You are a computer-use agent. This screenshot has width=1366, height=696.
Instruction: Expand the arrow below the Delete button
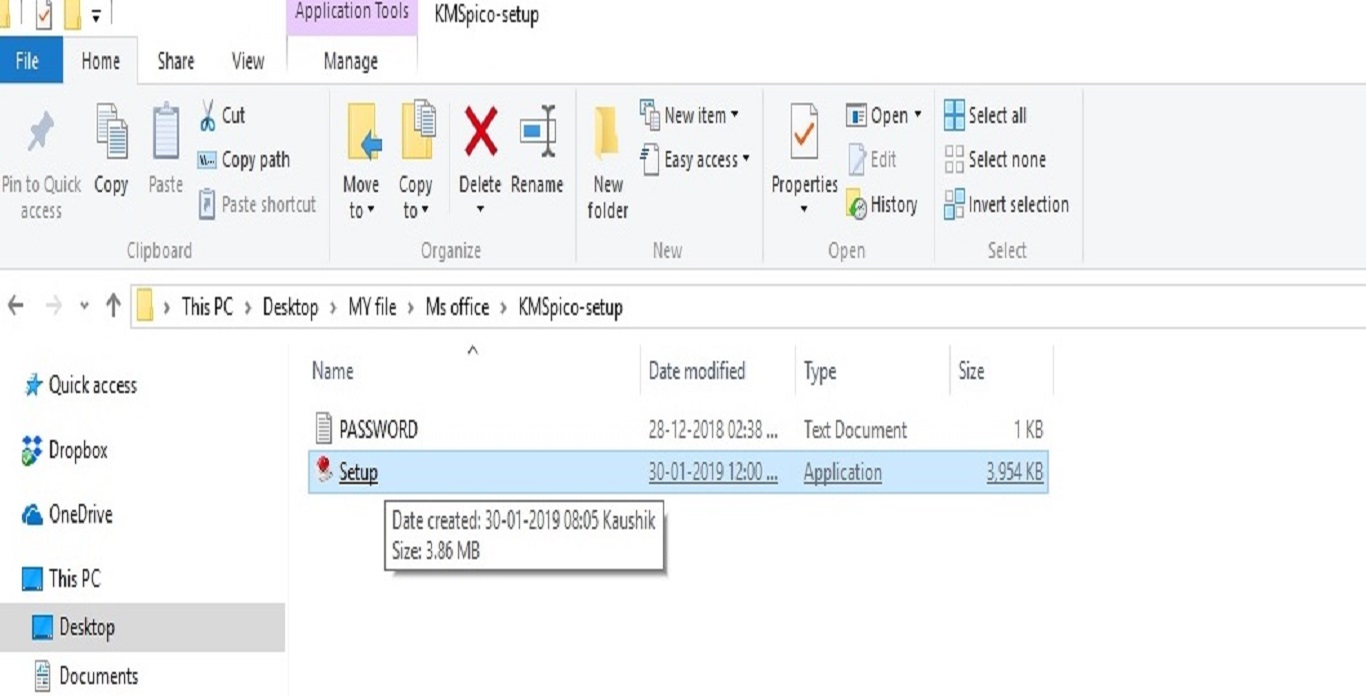(480, 209)
